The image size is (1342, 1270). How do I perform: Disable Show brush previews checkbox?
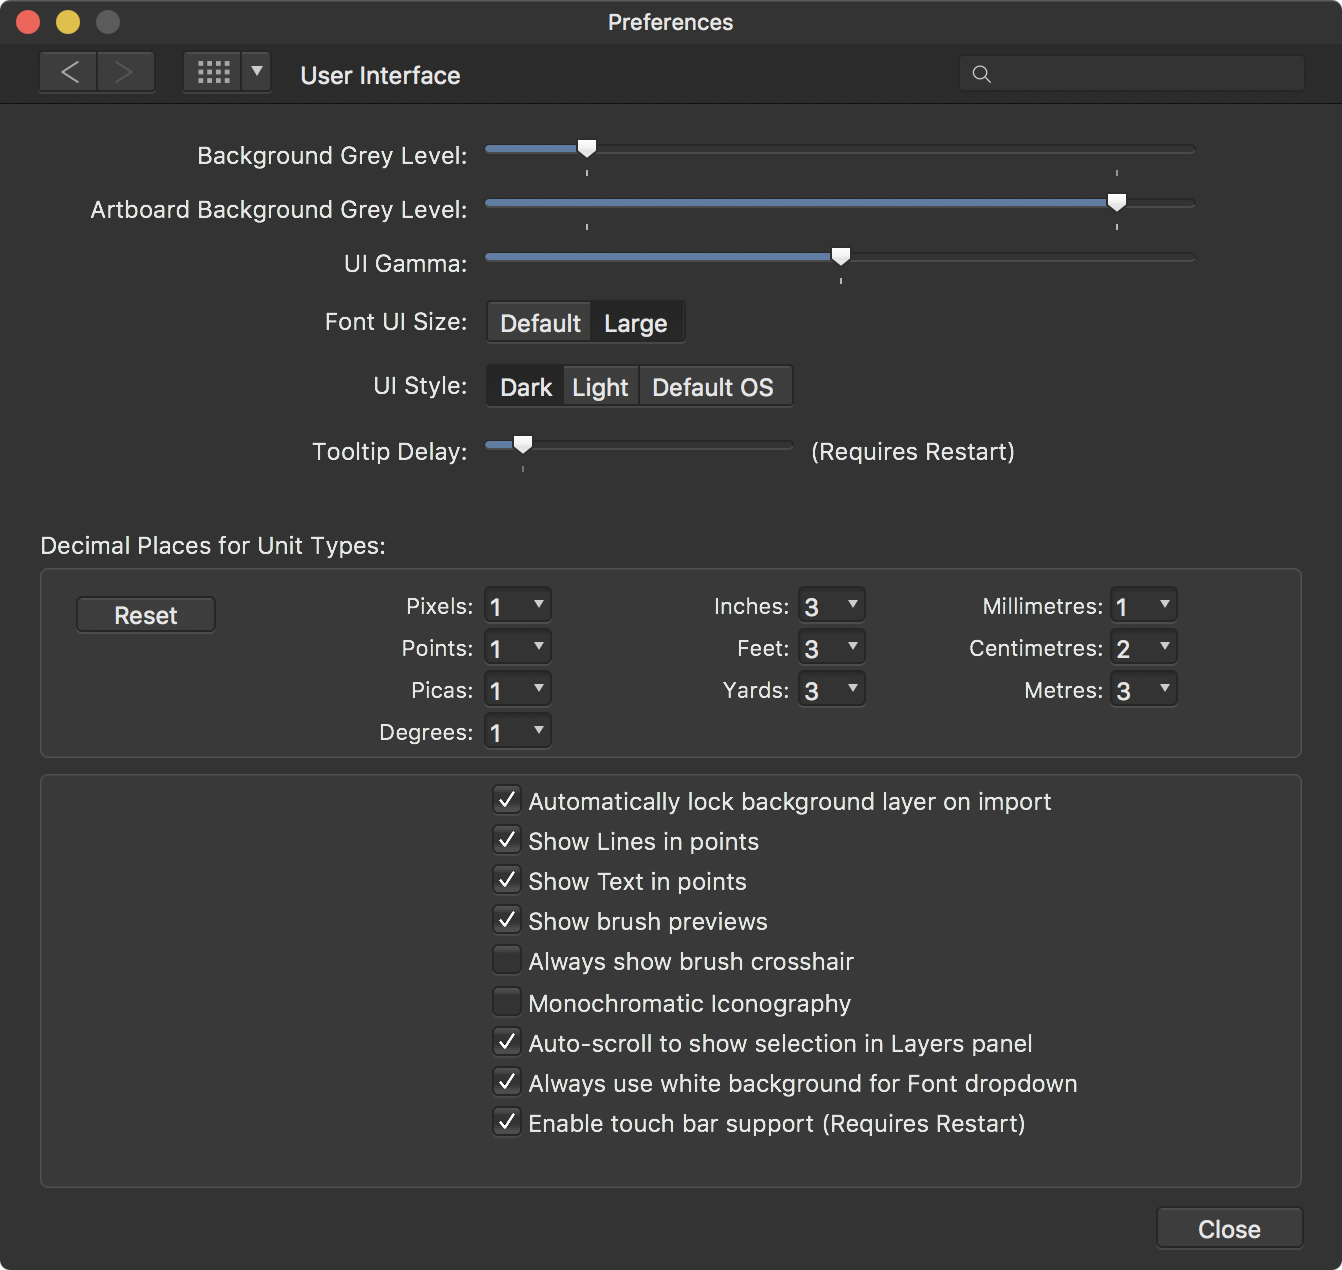507,920
